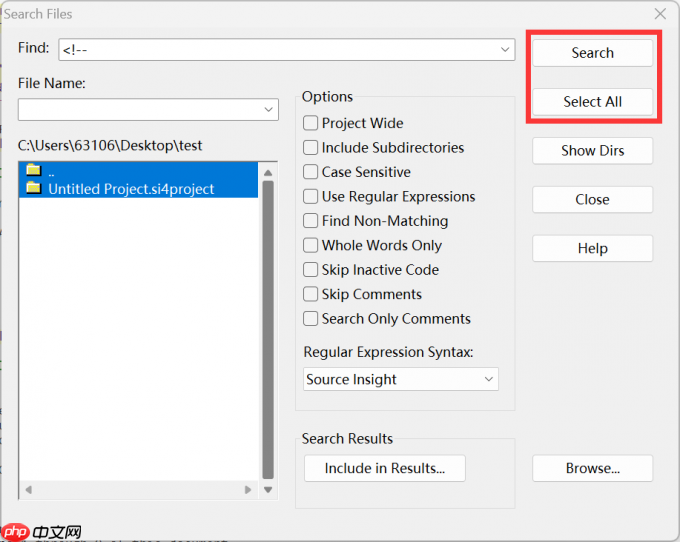
Task: Click the File Name input field
Action: click(x=139, y=109)
